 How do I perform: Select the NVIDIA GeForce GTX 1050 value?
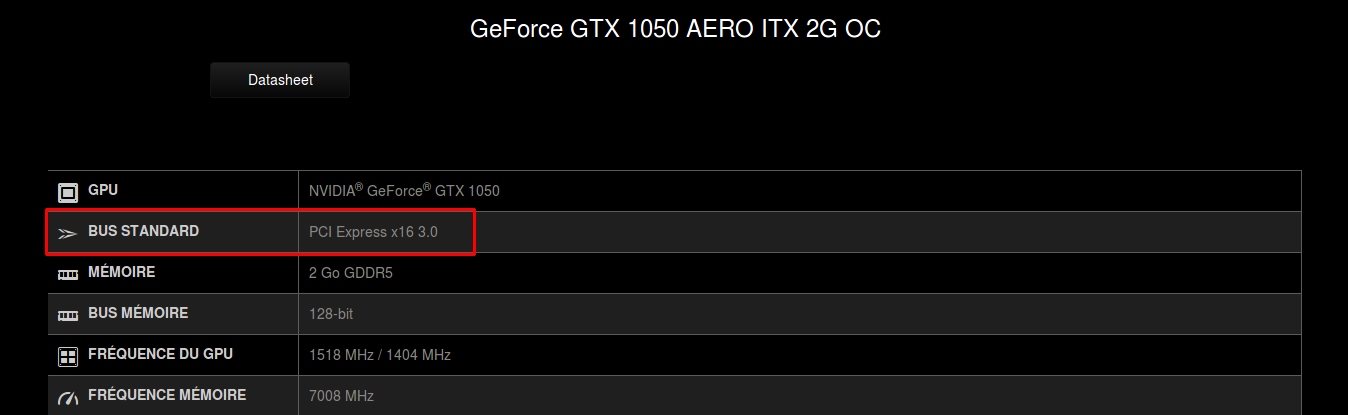click(404, 190)
